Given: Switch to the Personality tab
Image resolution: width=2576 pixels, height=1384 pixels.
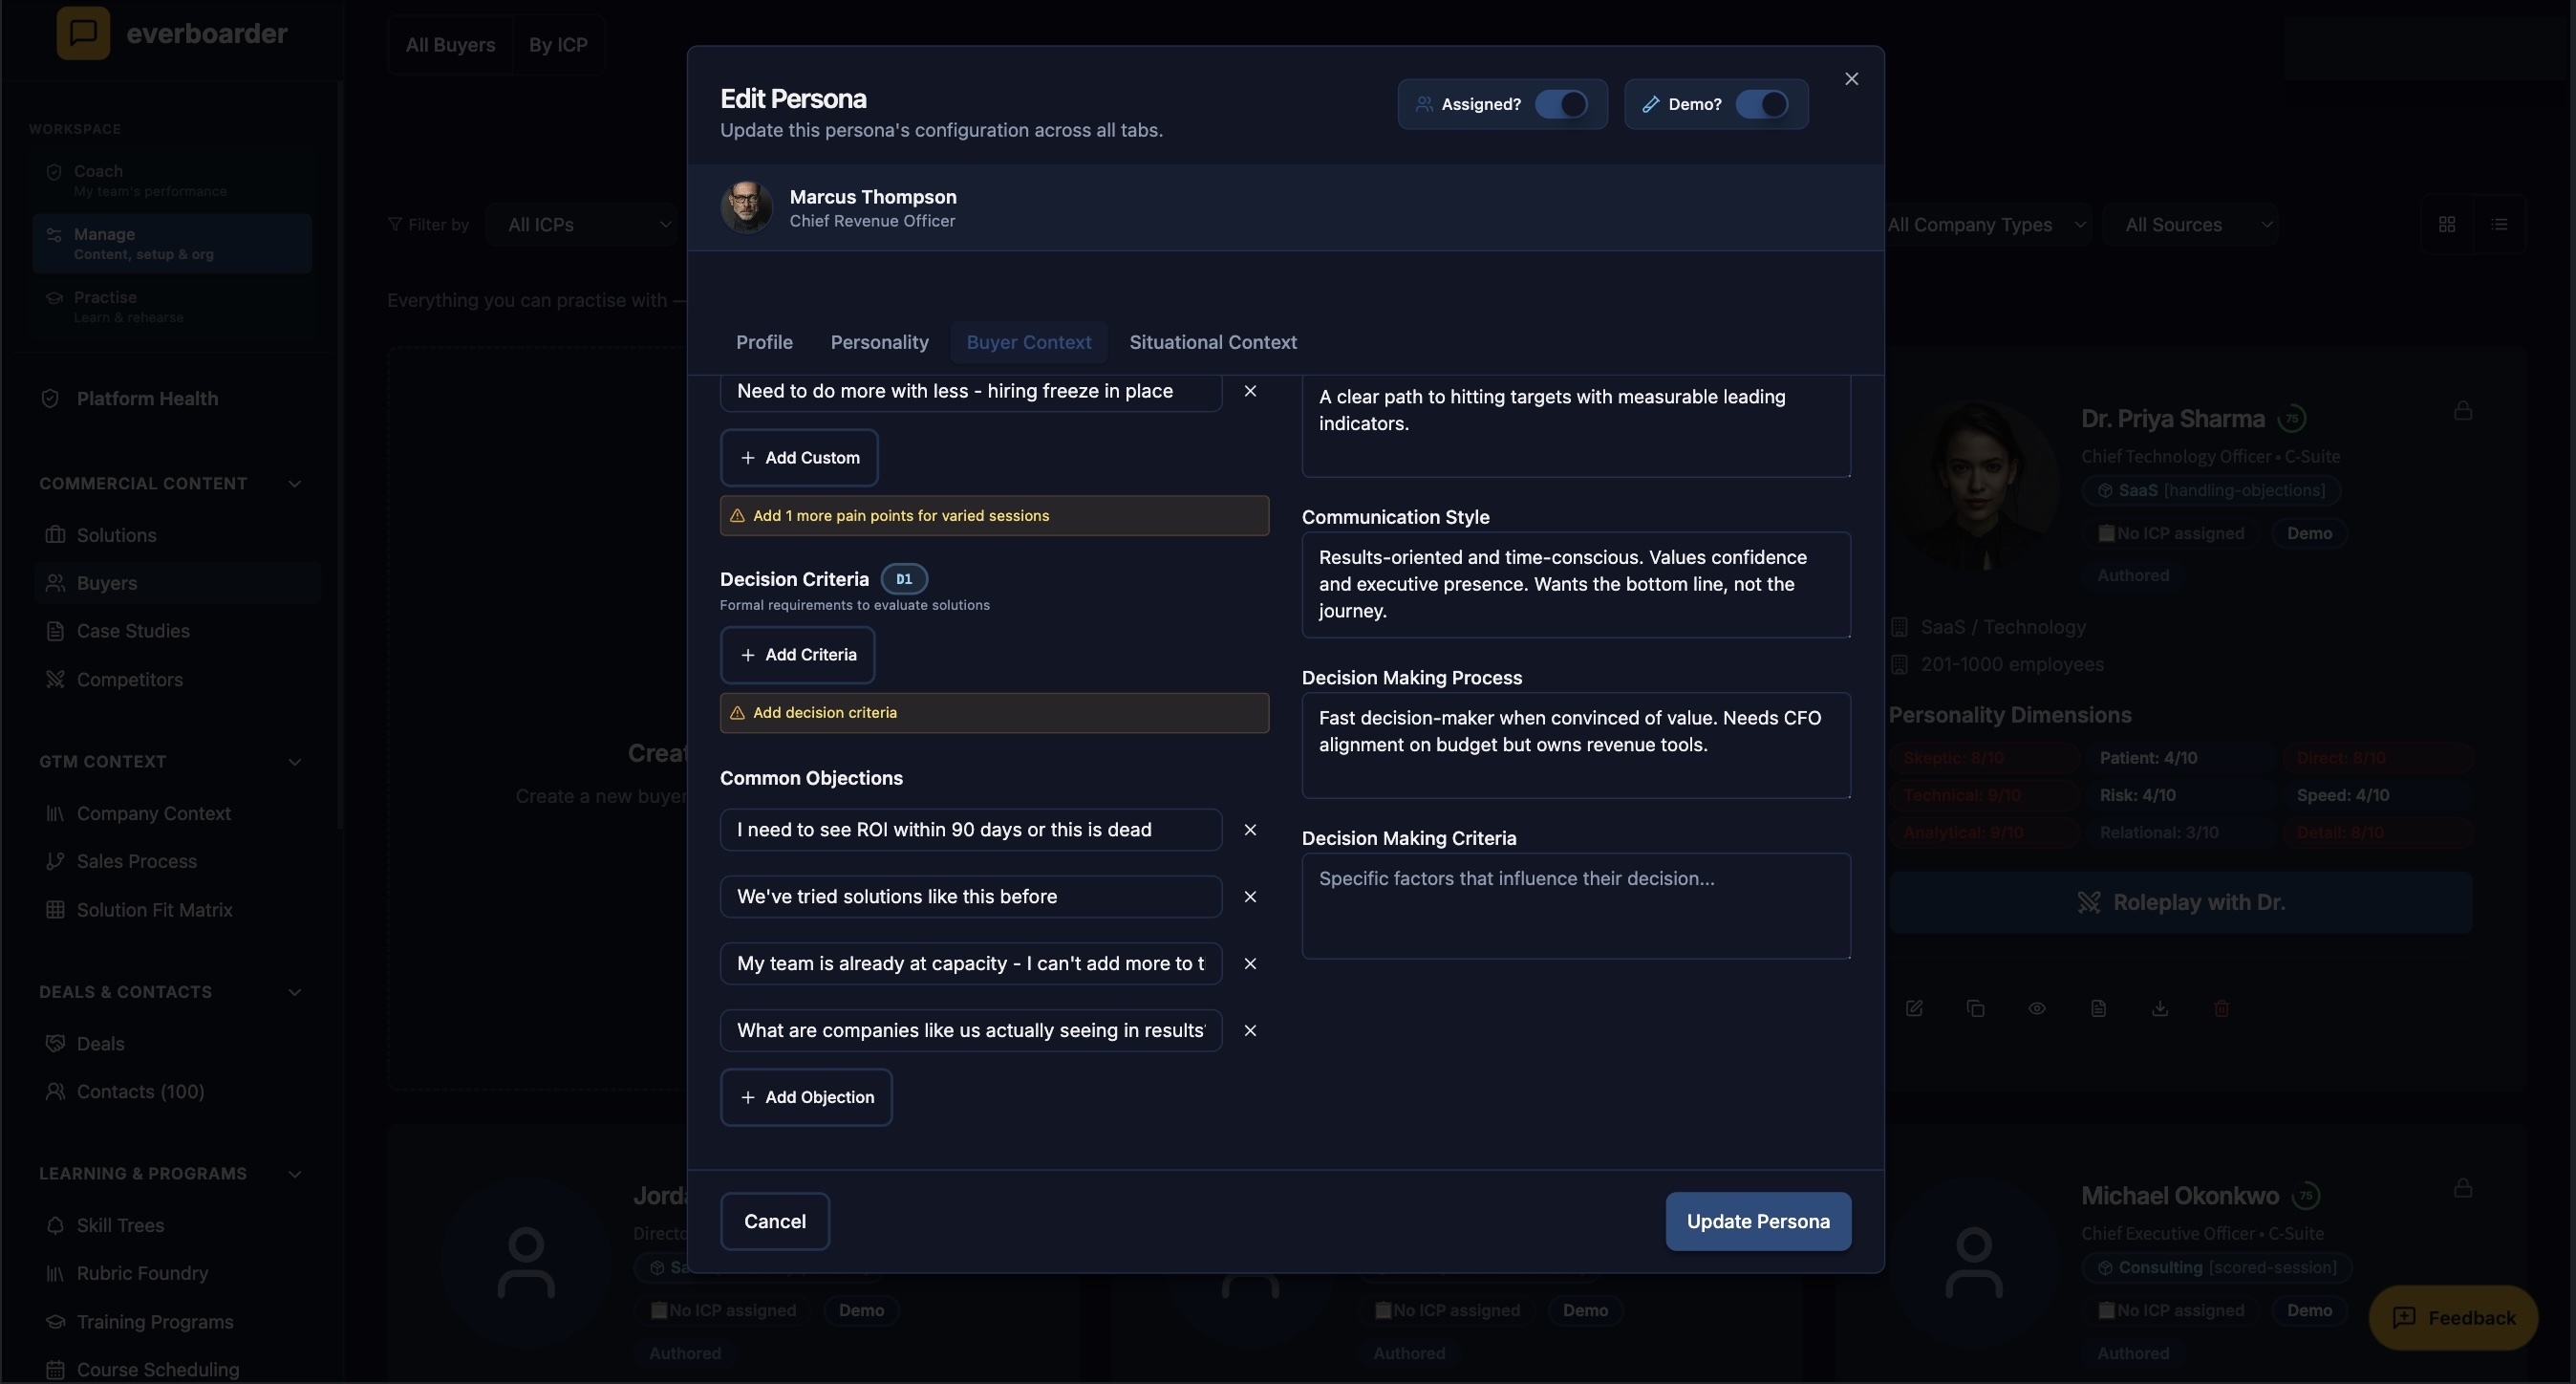Looking at the screenshot, I should (x=879, y=342).
